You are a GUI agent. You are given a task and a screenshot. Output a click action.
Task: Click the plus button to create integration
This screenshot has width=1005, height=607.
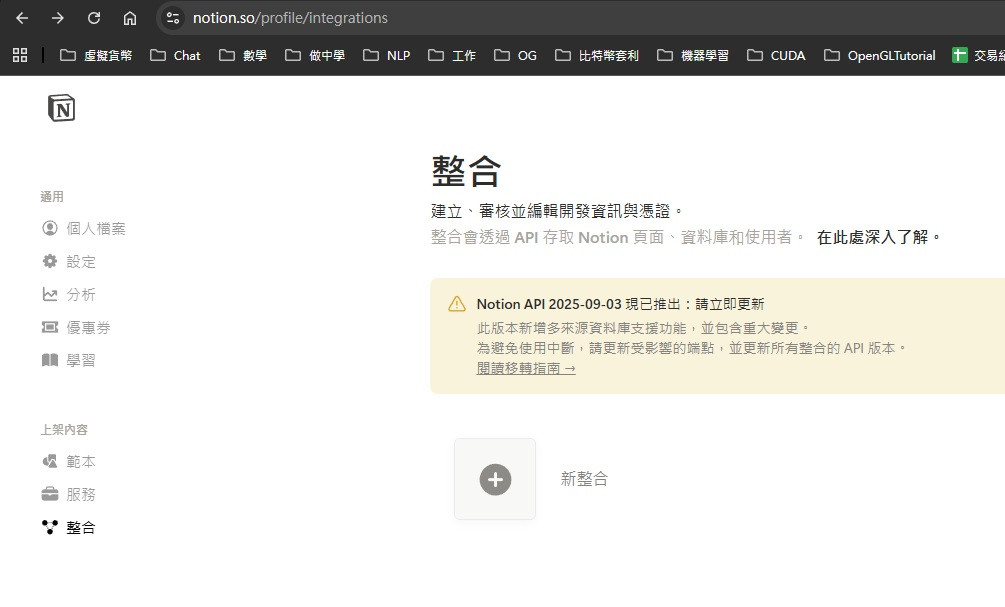click(495, 479)
